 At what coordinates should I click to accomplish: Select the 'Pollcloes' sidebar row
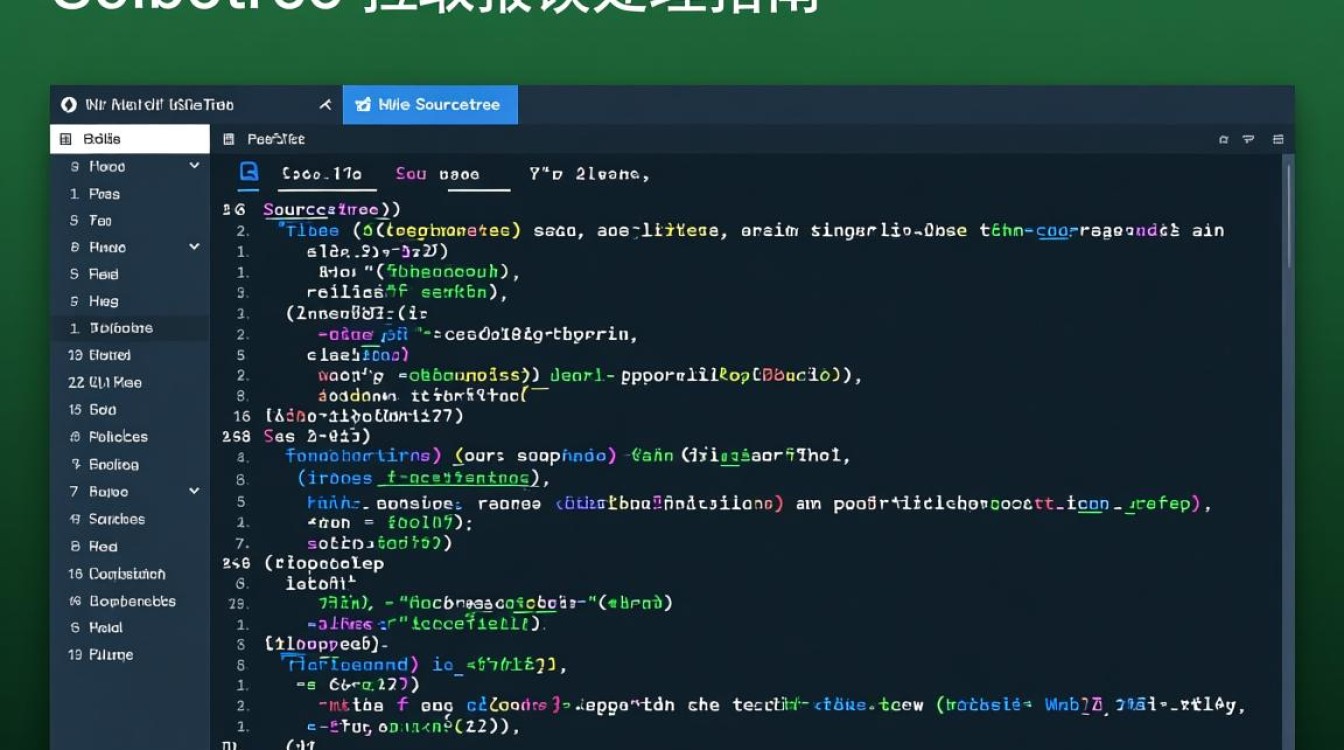[x=130, y=437]
